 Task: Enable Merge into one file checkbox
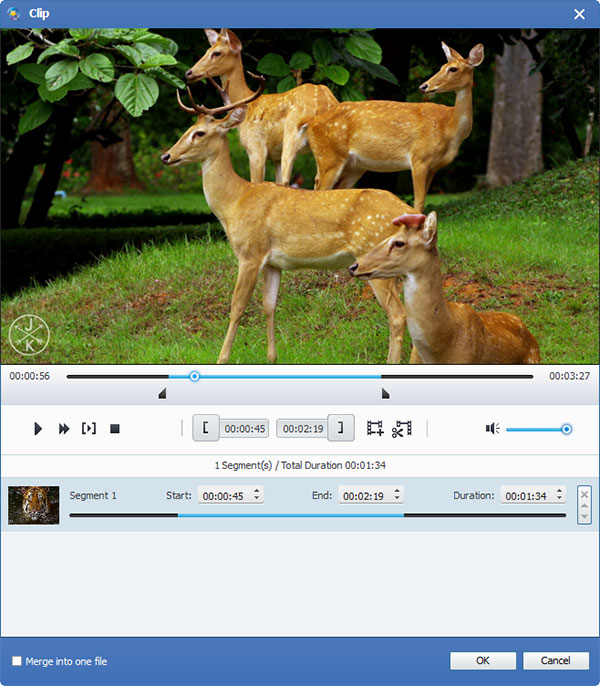pyautogui.click(x=17, y=661)
